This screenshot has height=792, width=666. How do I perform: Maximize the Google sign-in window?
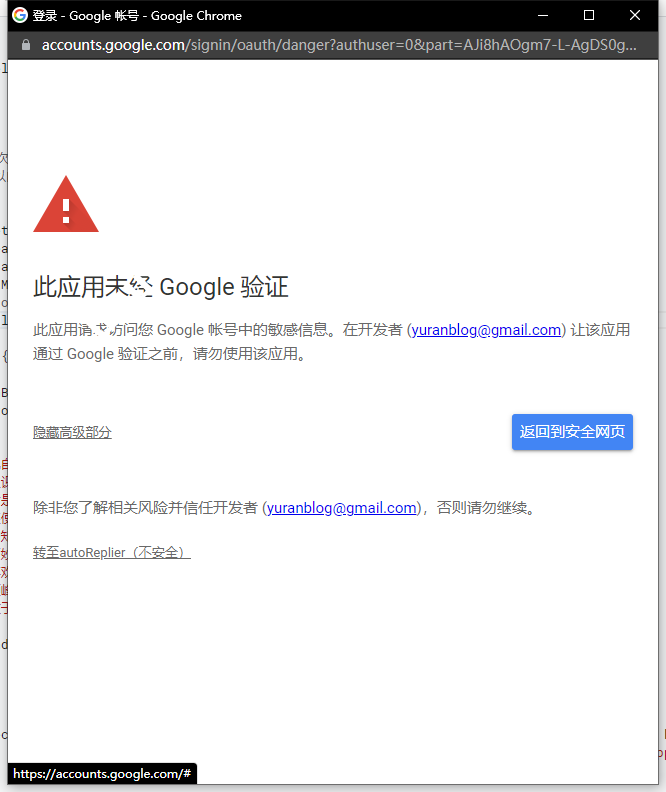tap(589, 15)
